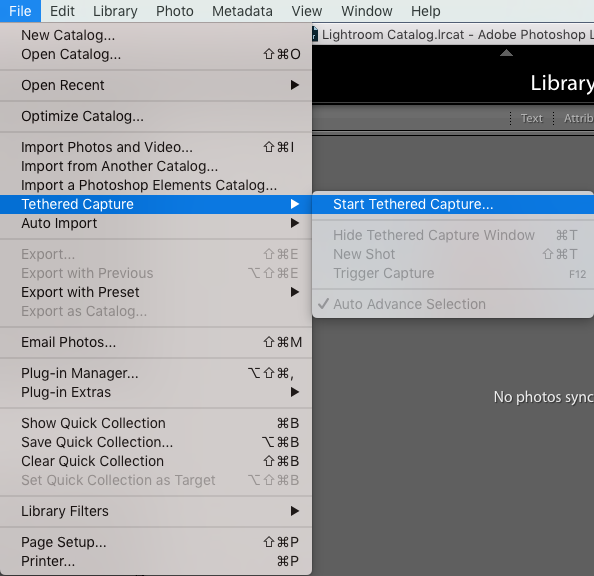Click Hide Tethered Capture Window item
The height and width of the screenshot is (576, 594).
point(453,235)
